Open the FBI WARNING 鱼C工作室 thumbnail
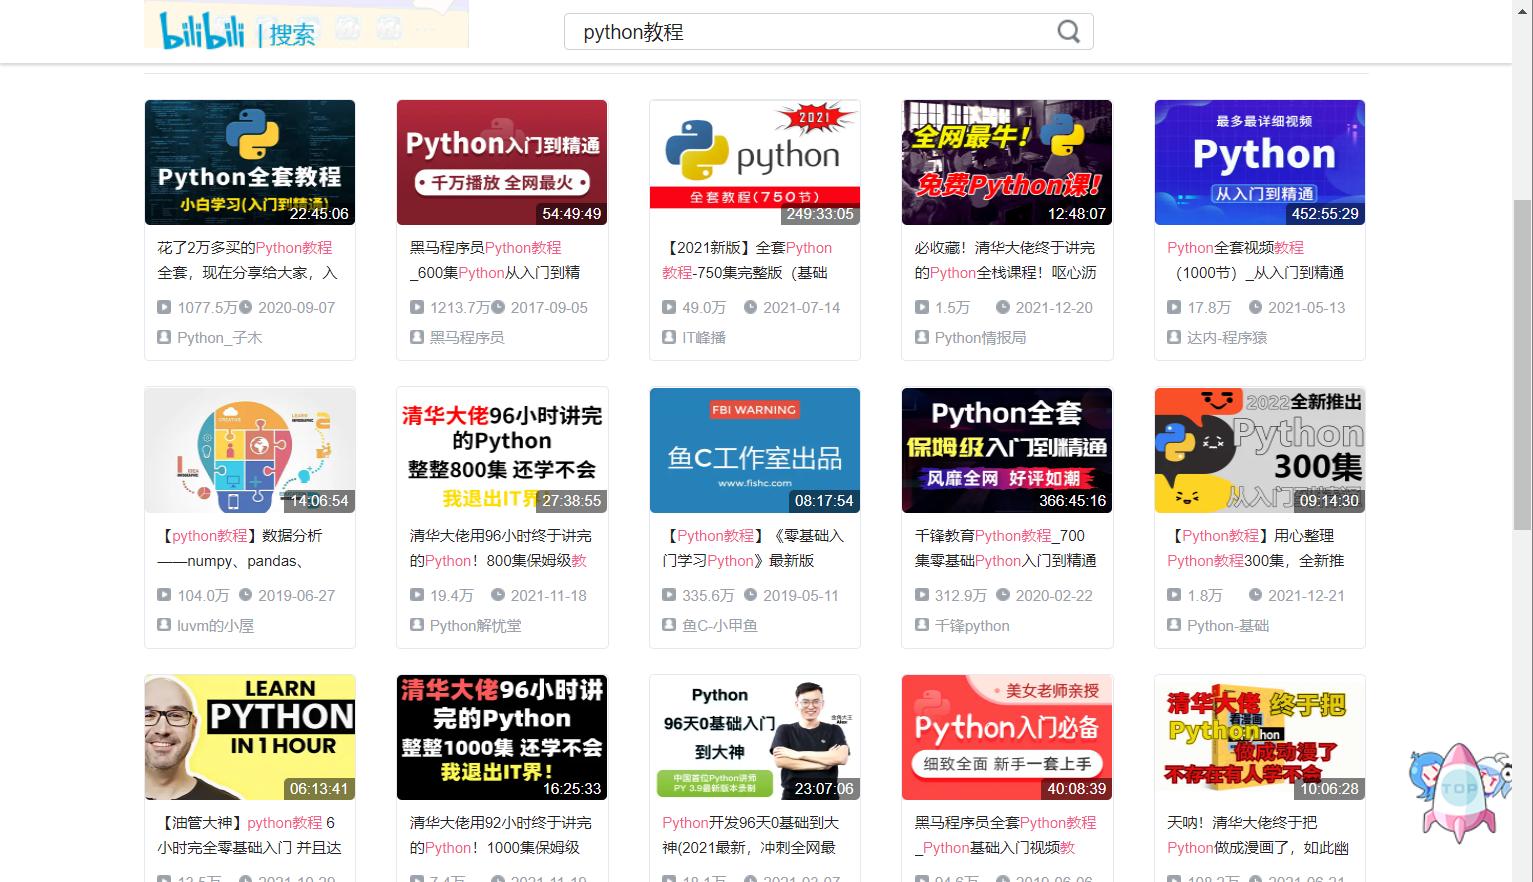The height and width of the screenshot is (882, 1533). [754, 450]
